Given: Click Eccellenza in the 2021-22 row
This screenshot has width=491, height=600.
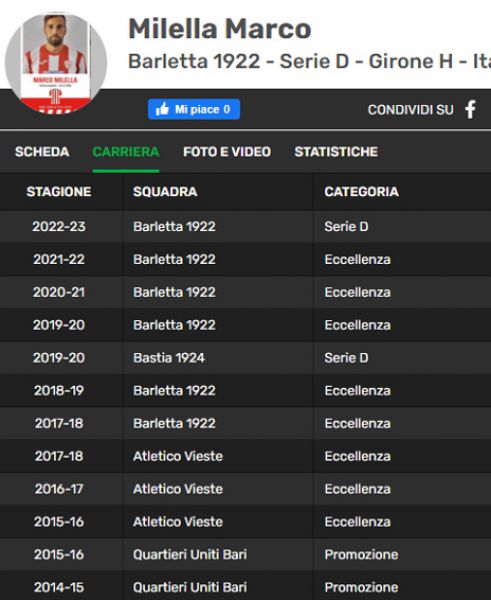Looking at the screenshot, I should click(x=357, y=259).
